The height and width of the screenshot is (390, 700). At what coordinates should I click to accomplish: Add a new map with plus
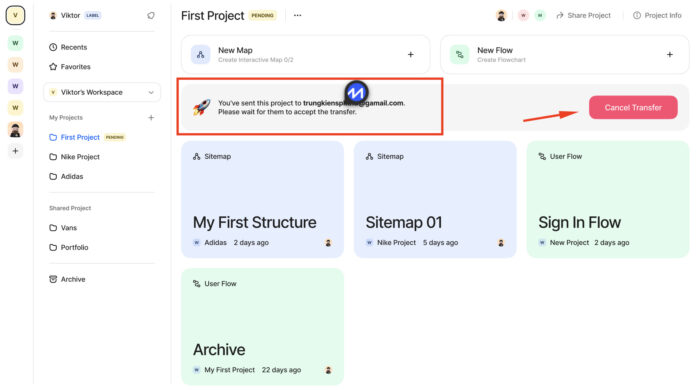click(411, 54)
